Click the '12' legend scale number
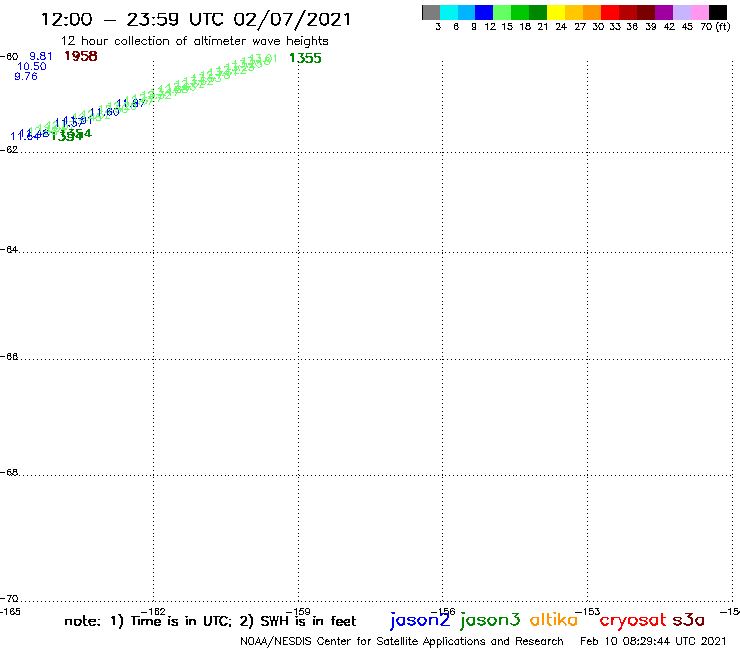Screen dimensions: 740x650 tap(490, 27)
